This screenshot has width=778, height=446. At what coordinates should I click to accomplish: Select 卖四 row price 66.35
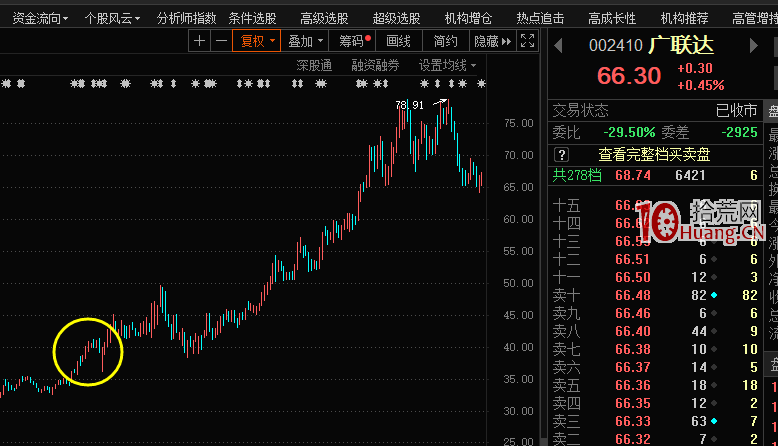click(633, 403)
